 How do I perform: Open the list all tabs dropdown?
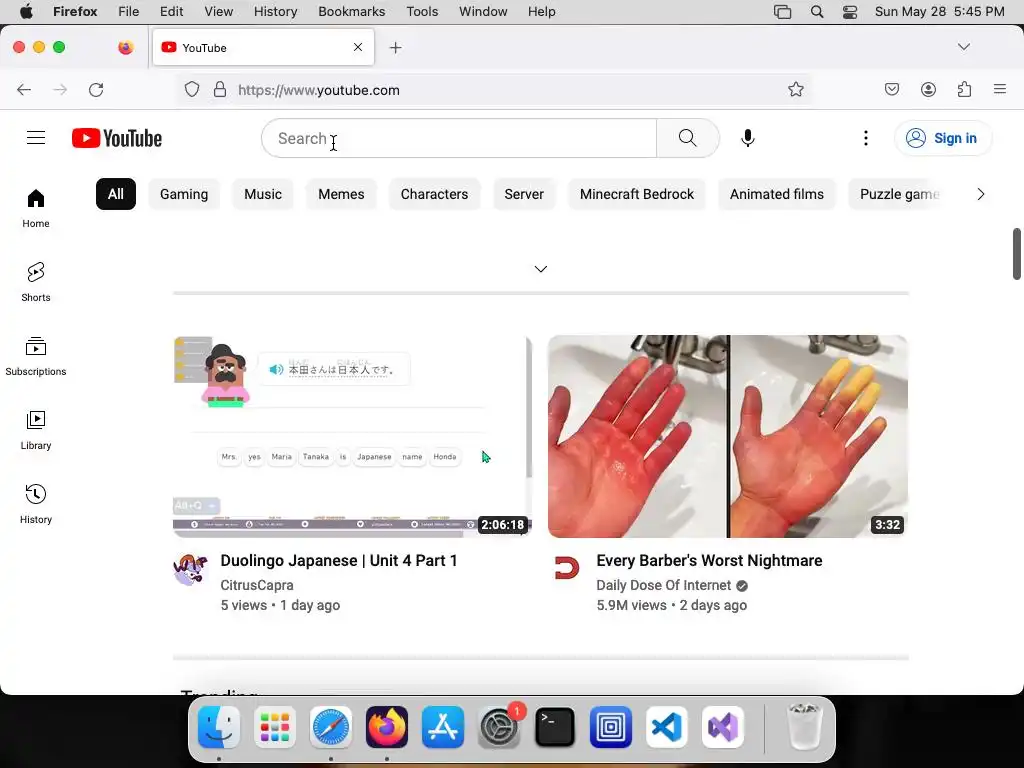point(963,47)
